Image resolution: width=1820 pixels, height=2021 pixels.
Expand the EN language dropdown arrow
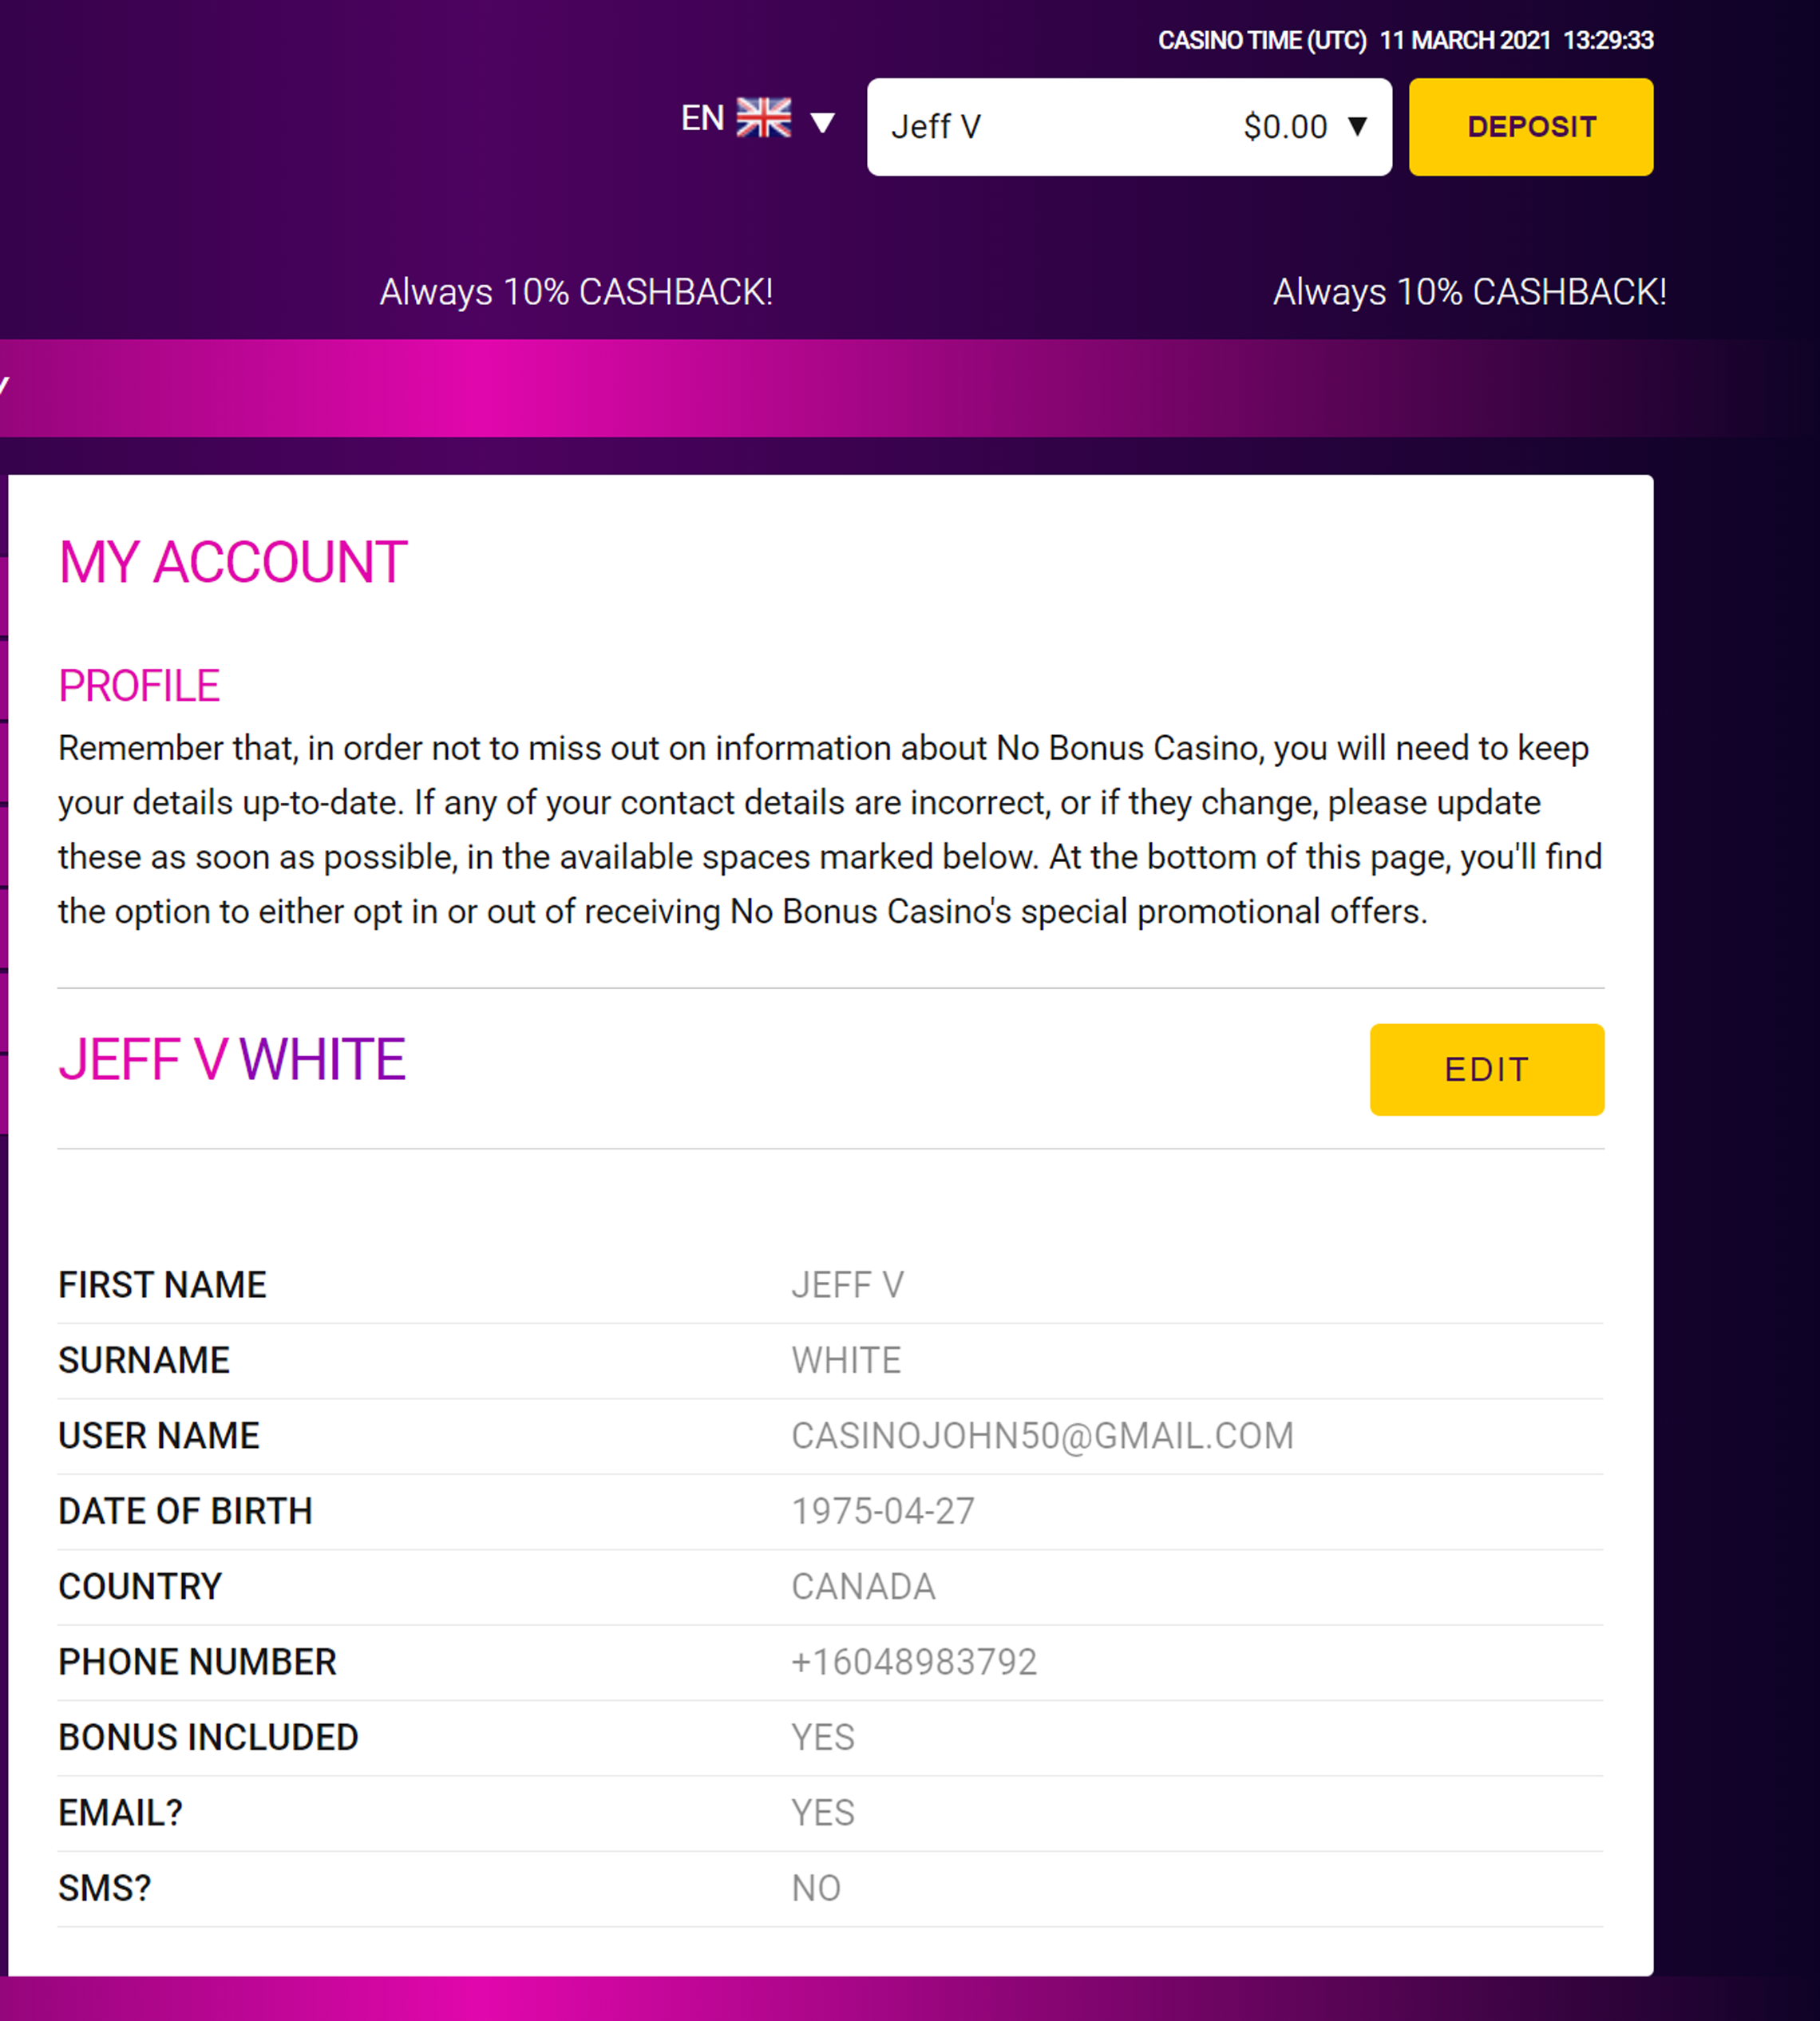[x=822, y=123]
